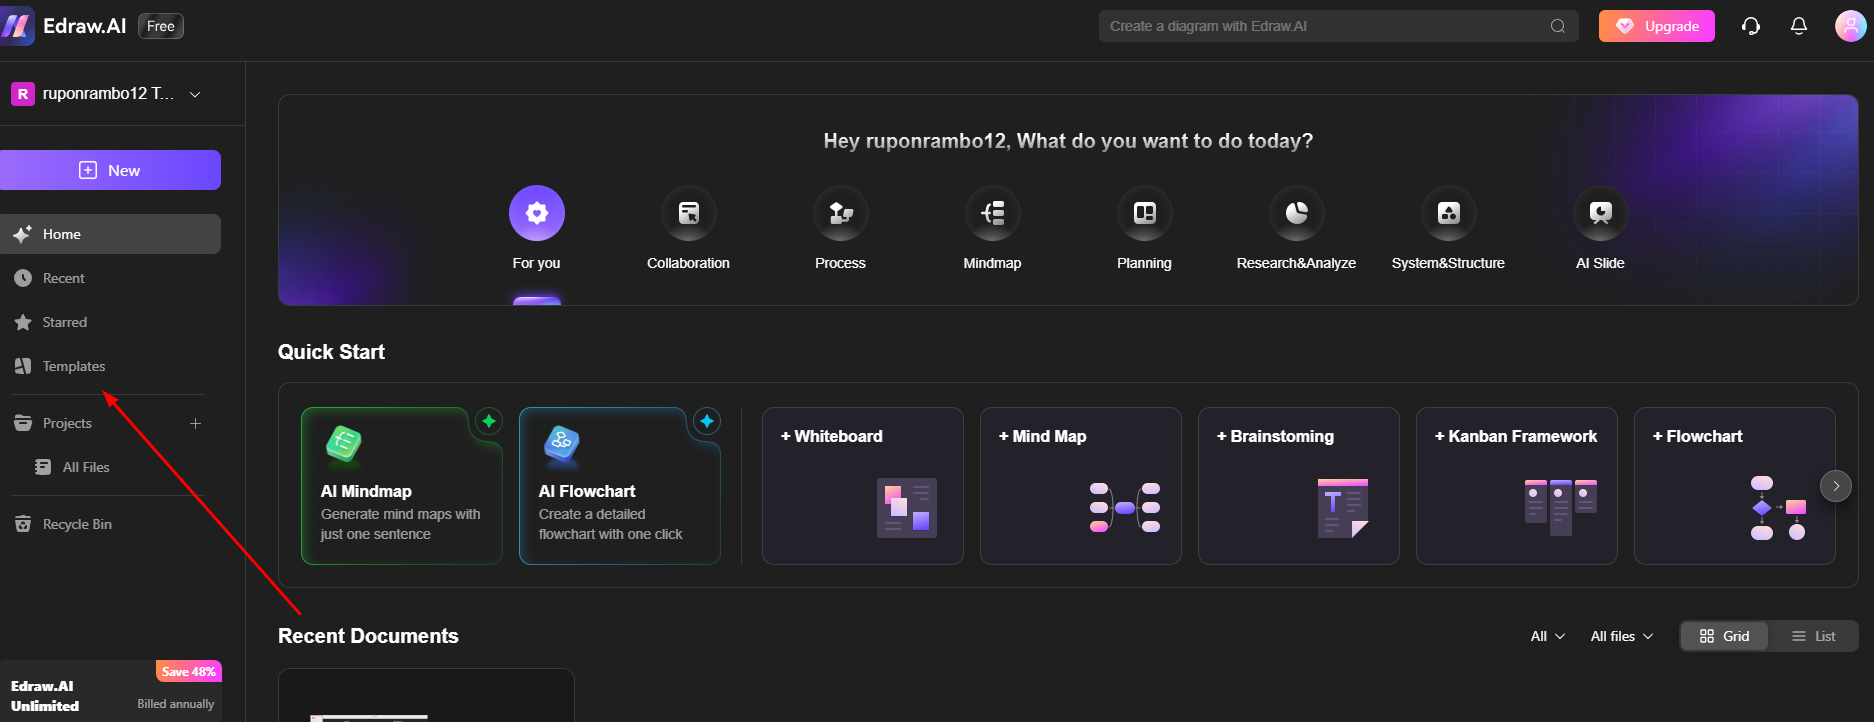Switch recent documents to List view
Screen dimensions: 1874x722
1813,636
